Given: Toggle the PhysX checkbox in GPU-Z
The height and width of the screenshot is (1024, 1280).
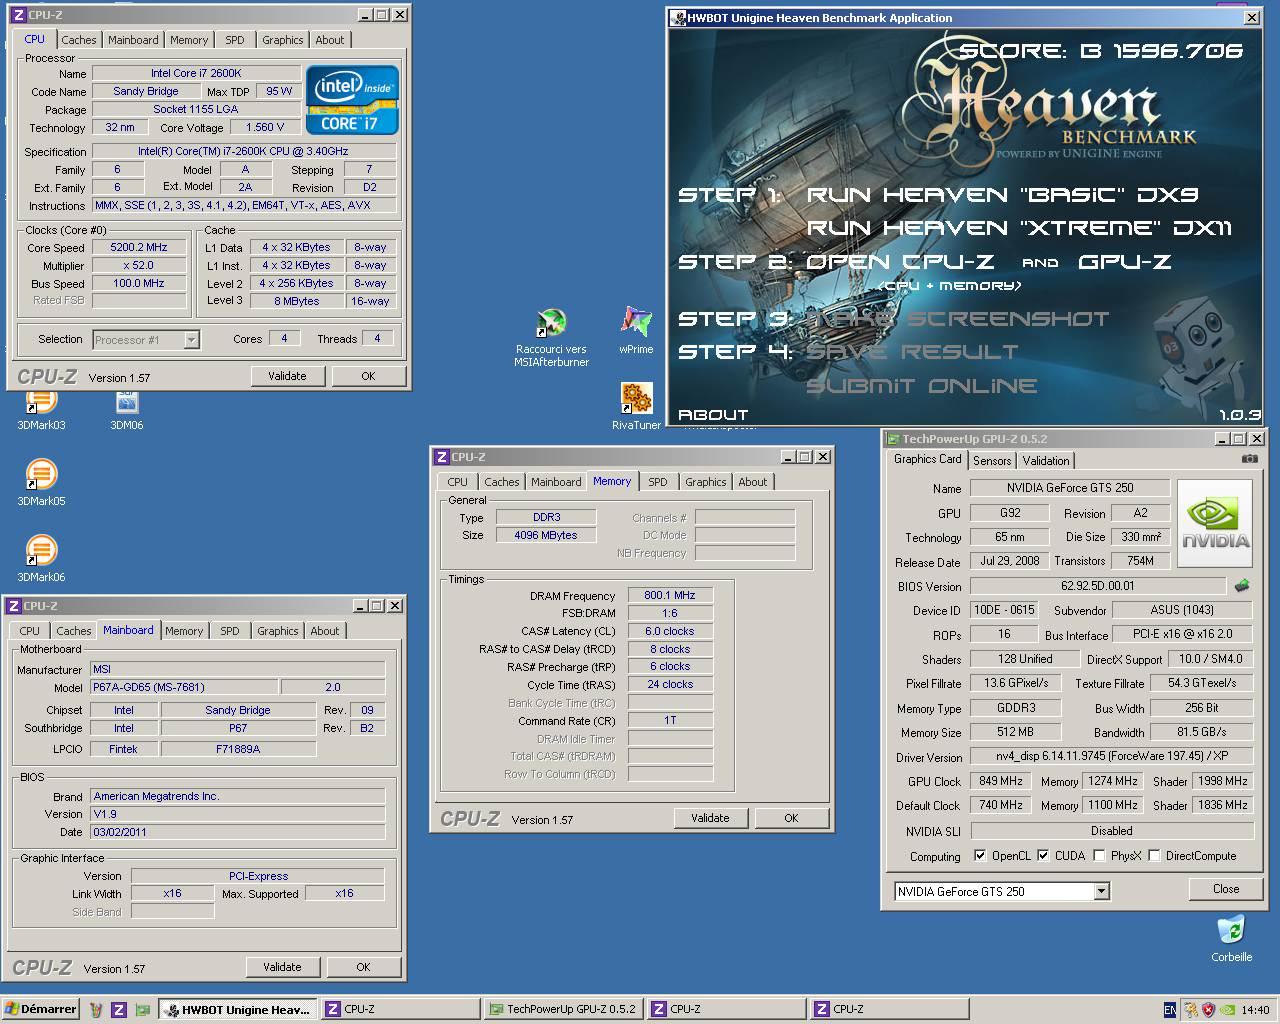Looking at the screenshot, I should (x=1100, y=856).
